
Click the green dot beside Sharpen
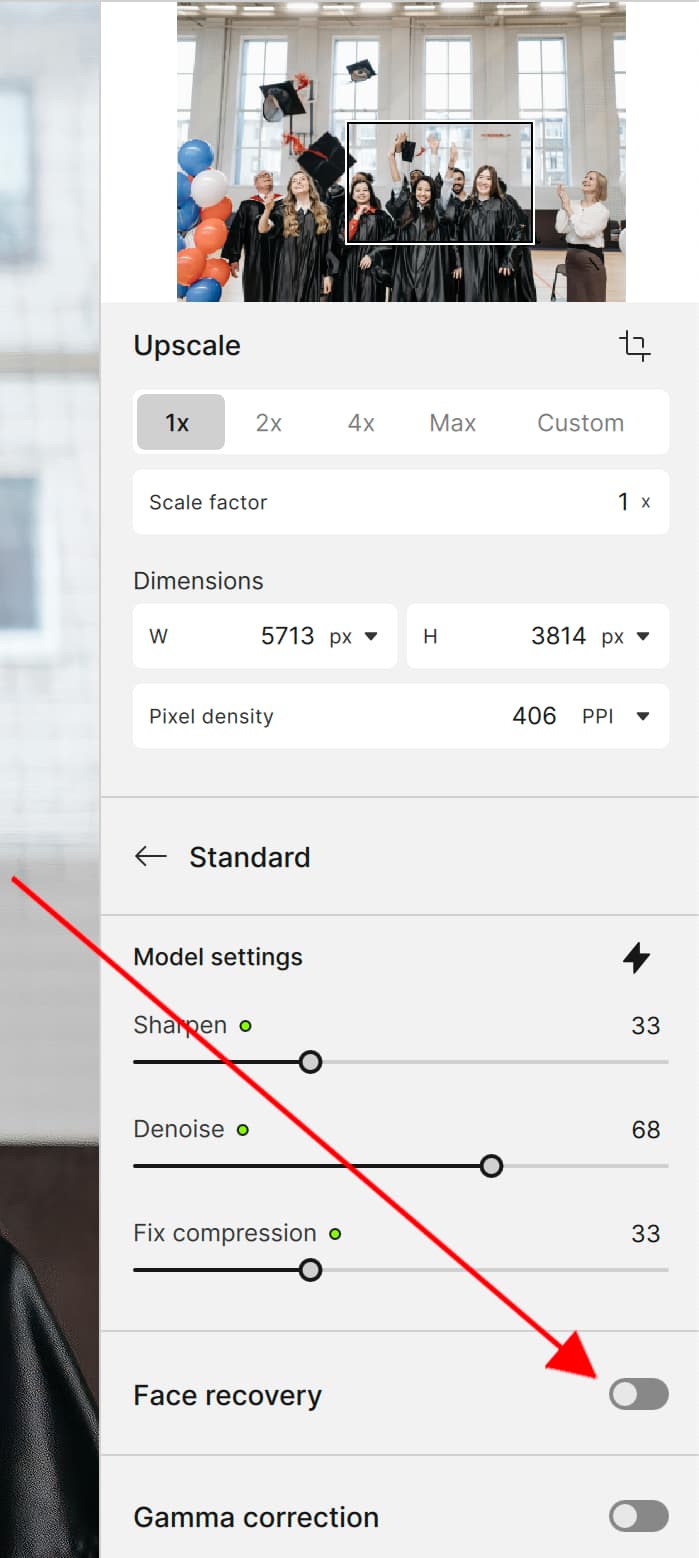[246, 1026]
